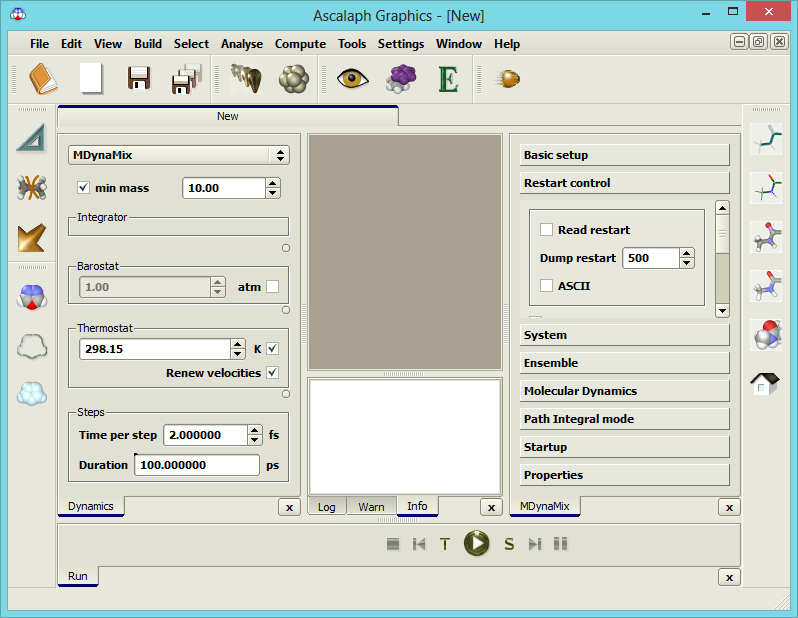798x618 pixels.
Task: Close the Dynamics panel with its x button
Action: click(x=289, y=507)
